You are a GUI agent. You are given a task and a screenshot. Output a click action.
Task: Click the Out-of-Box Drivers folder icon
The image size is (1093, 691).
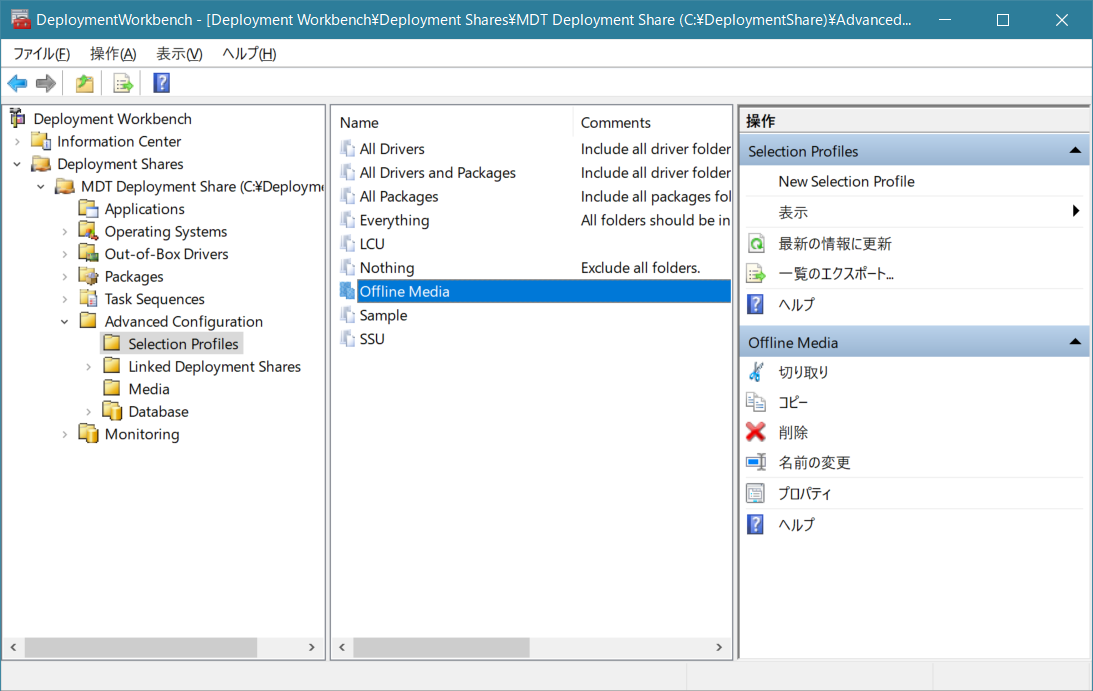click(89, 253)
